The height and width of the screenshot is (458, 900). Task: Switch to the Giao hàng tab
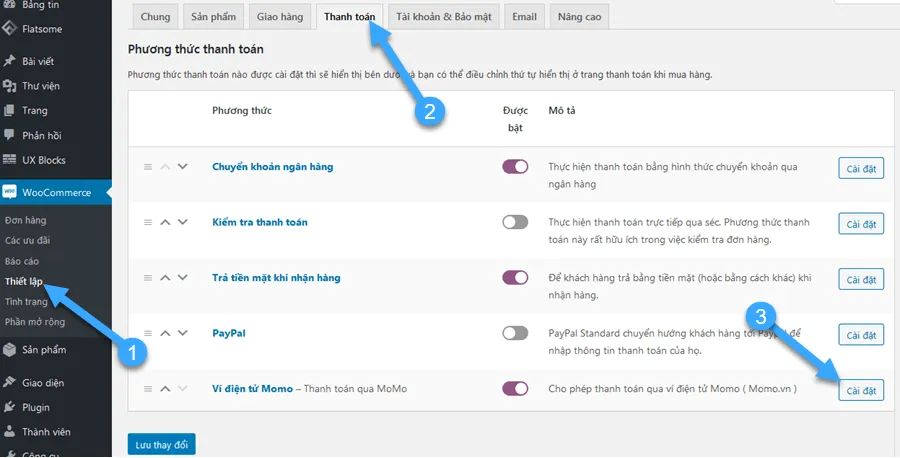(x=280, y=17)
